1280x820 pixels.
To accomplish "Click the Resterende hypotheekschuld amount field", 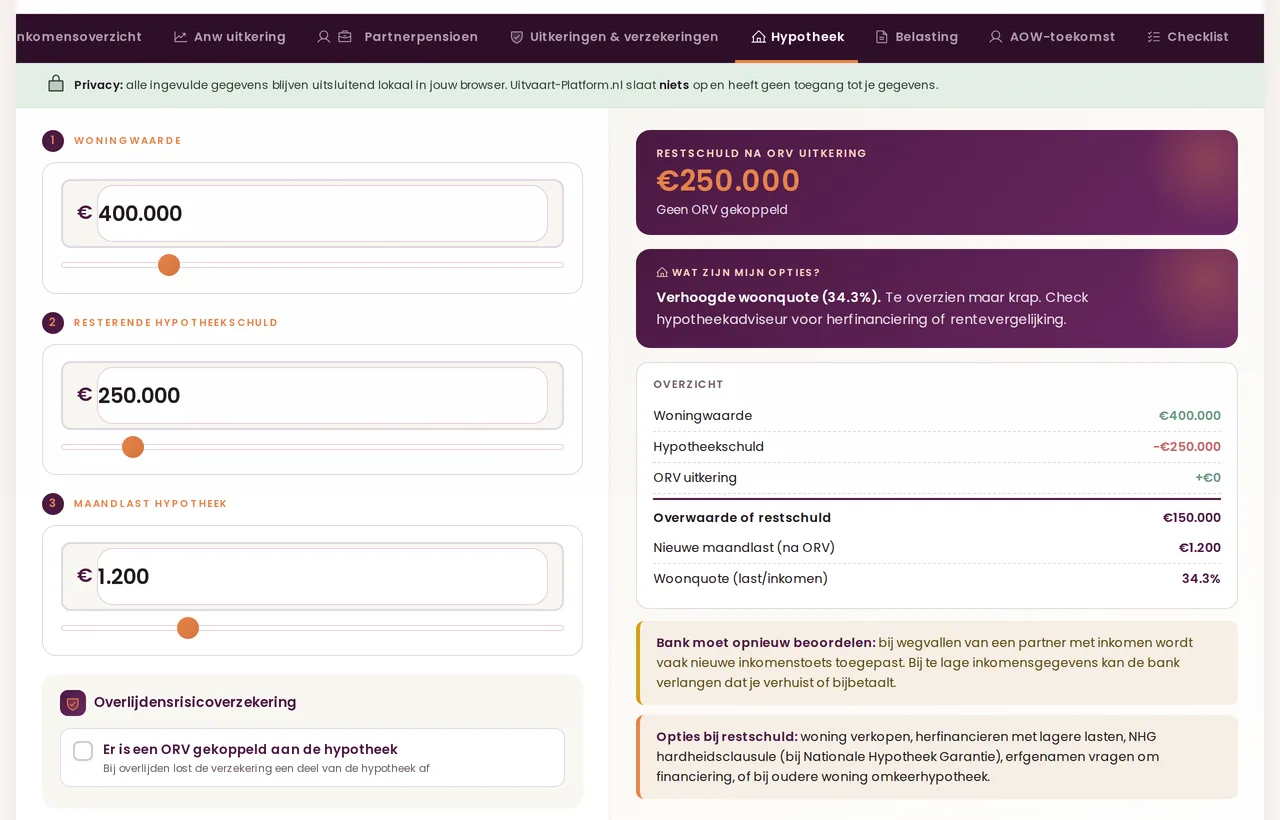I will tap(322, 395).
